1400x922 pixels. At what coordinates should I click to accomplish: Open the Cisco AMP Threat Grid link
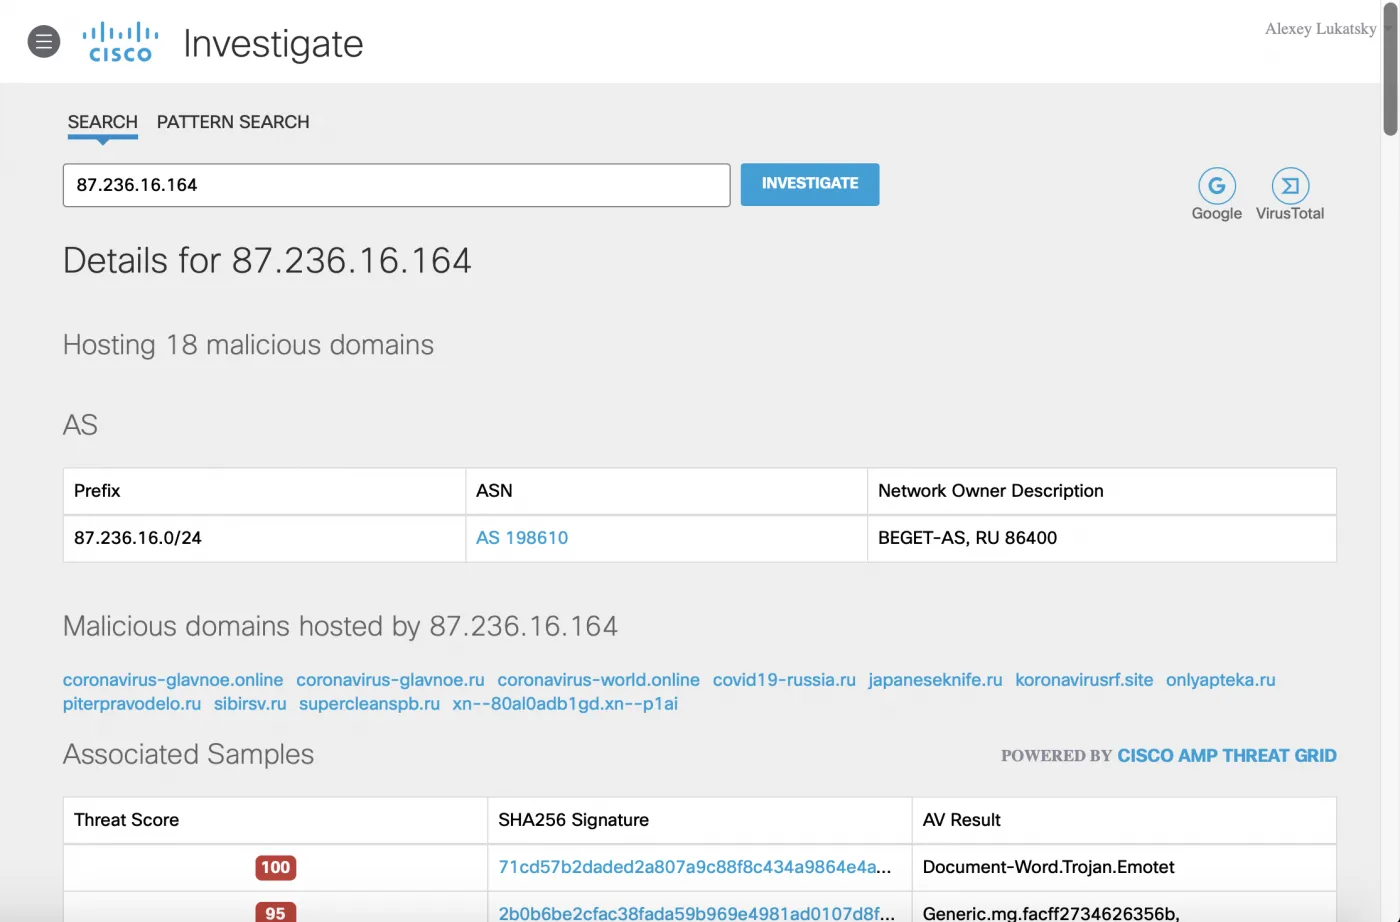[1227, 756]
